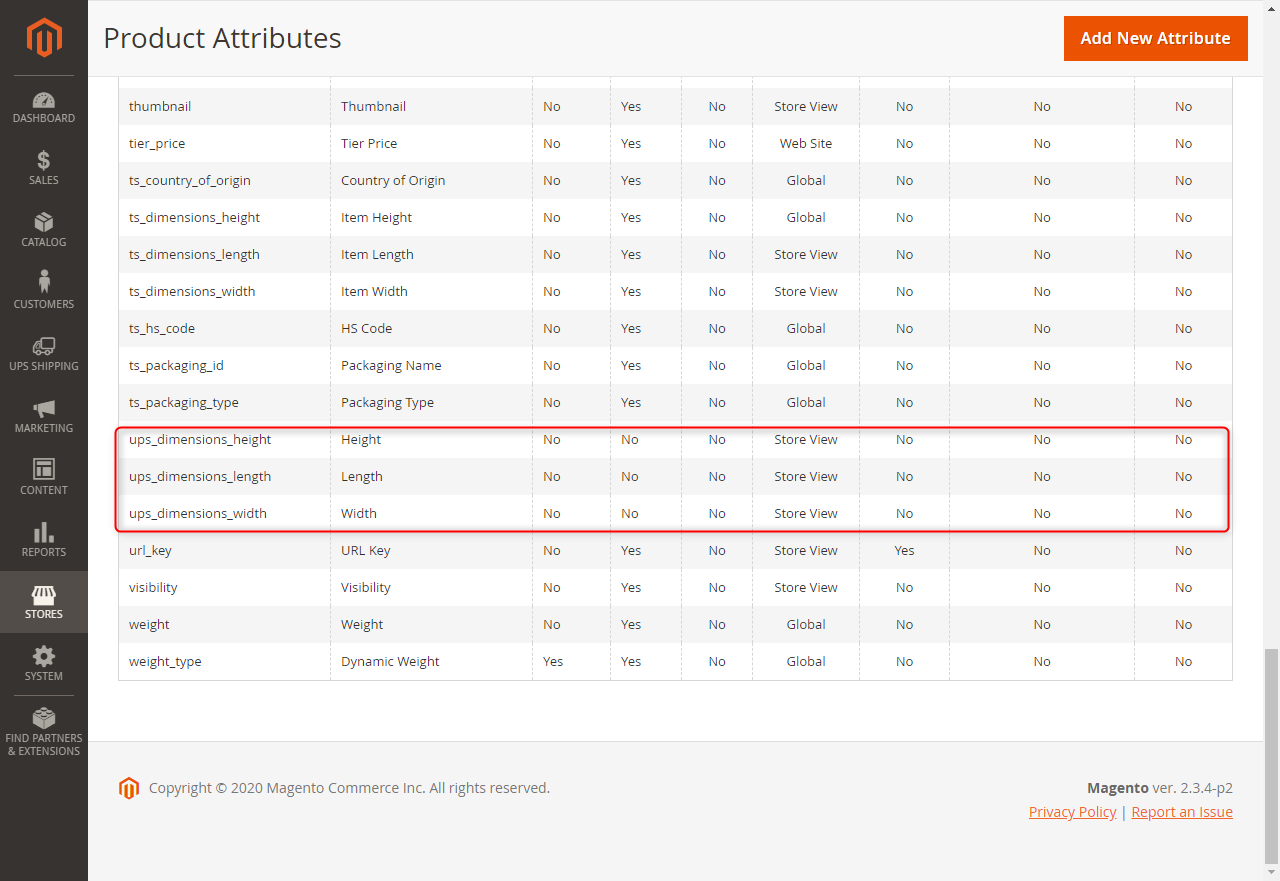Open the Content menu
The image size is (1280, 881).
(44, 479)
